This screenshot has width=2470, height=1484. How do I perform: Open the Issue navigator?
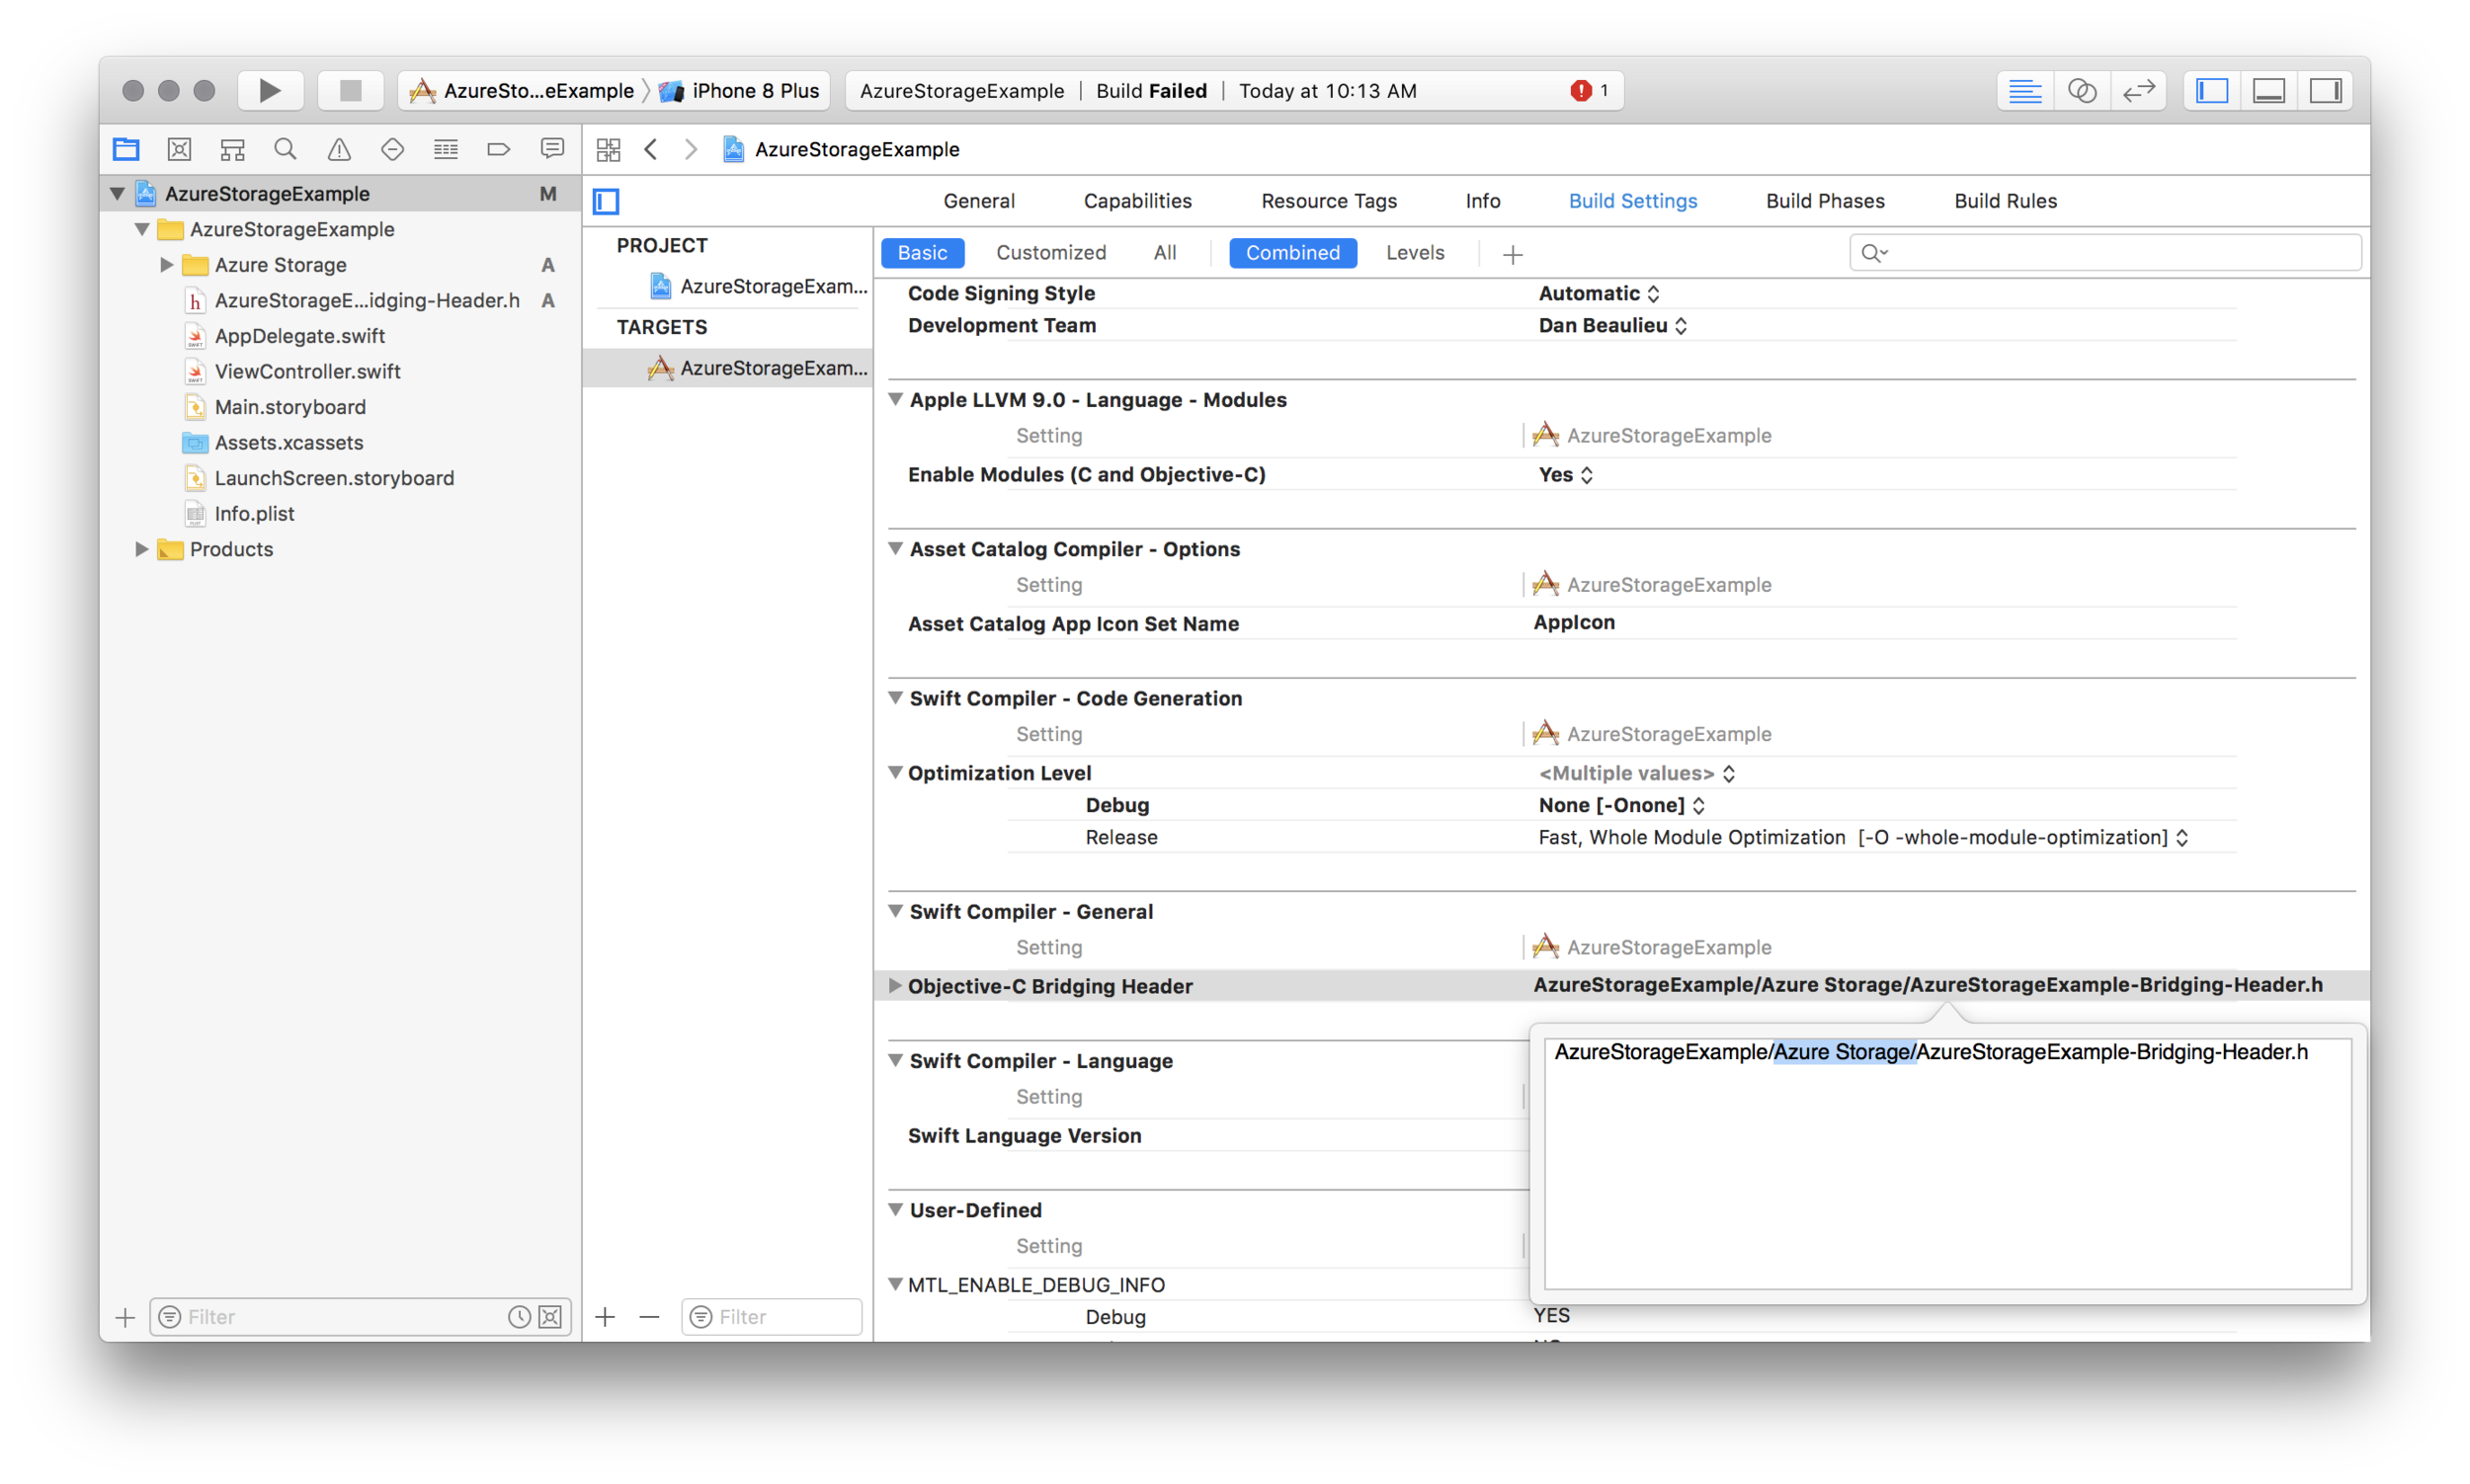(x=339, y=149)
